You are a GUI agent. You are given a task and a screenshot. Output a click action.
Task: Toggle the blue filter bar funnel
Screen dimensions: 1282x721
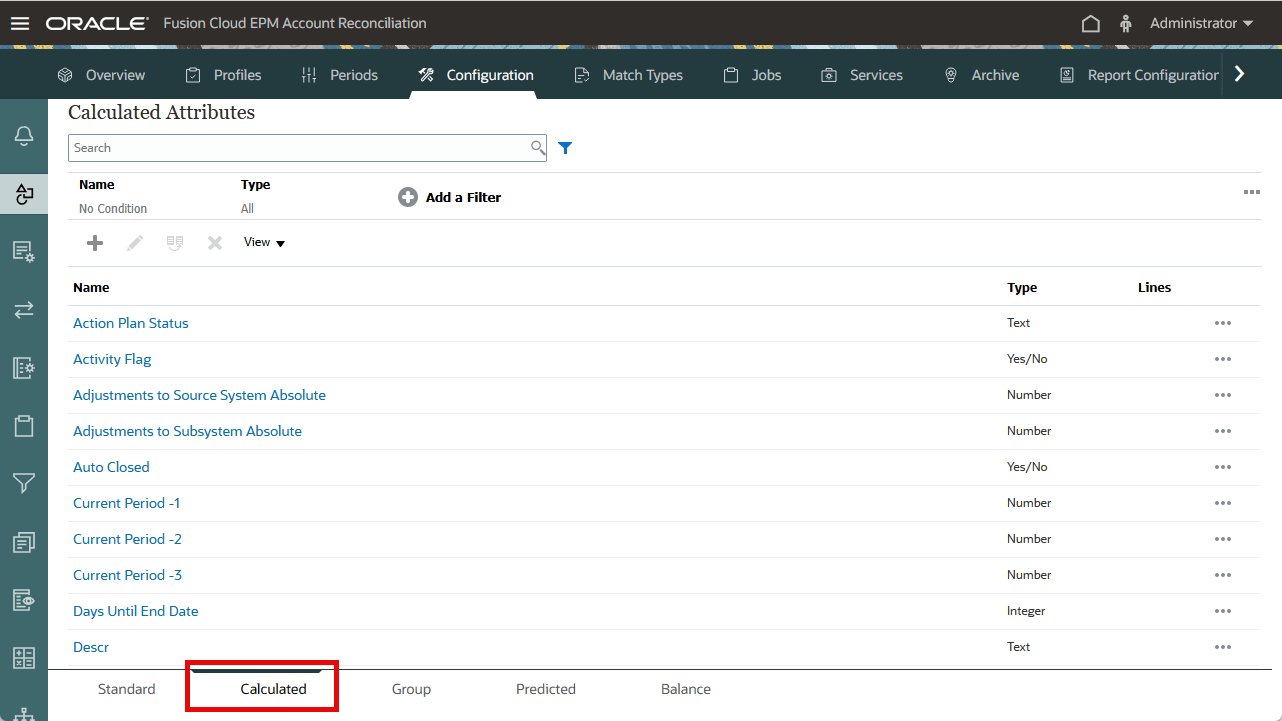pos(565,148)
